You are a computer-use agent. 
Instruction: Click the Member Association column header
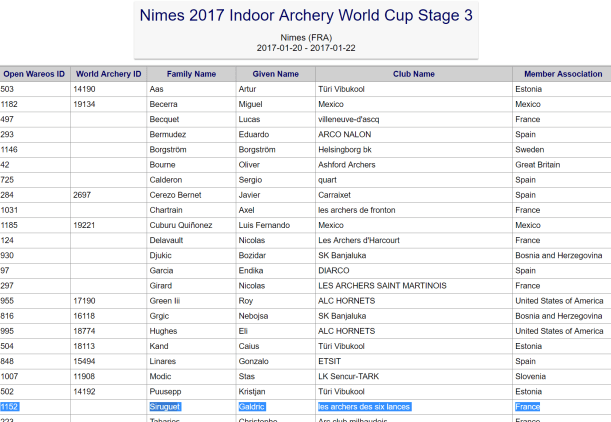tap(559, 73)
